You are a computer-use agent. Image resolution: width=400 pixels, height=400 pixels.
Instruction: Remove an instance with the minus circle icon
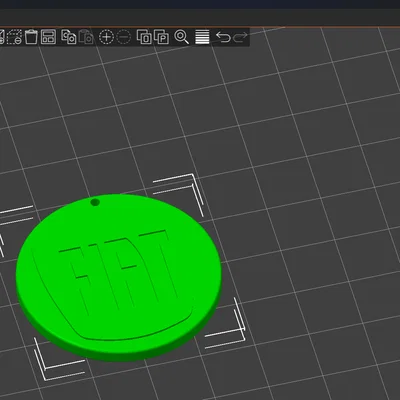(124, 37)
